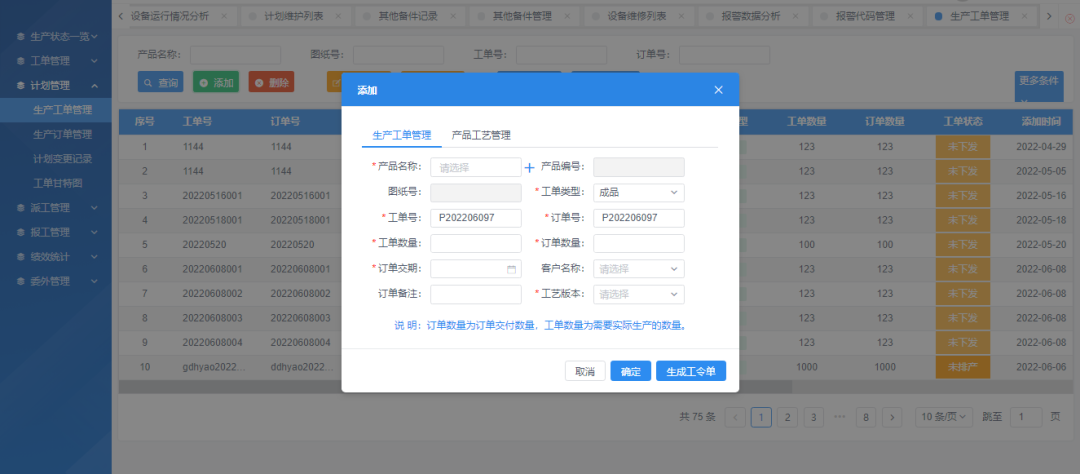Open the 产品名称 select field
The height and width of the screenshot is (474, 1080).
pyautogui.click(x=476, y=167)
